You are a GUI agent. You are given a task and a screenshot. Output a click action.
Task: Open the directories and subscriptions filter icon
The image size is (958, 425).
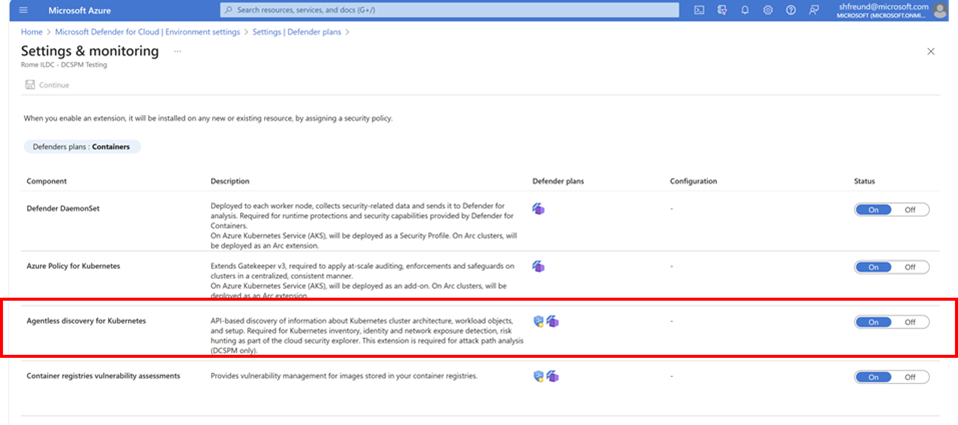tap(723, 10)
